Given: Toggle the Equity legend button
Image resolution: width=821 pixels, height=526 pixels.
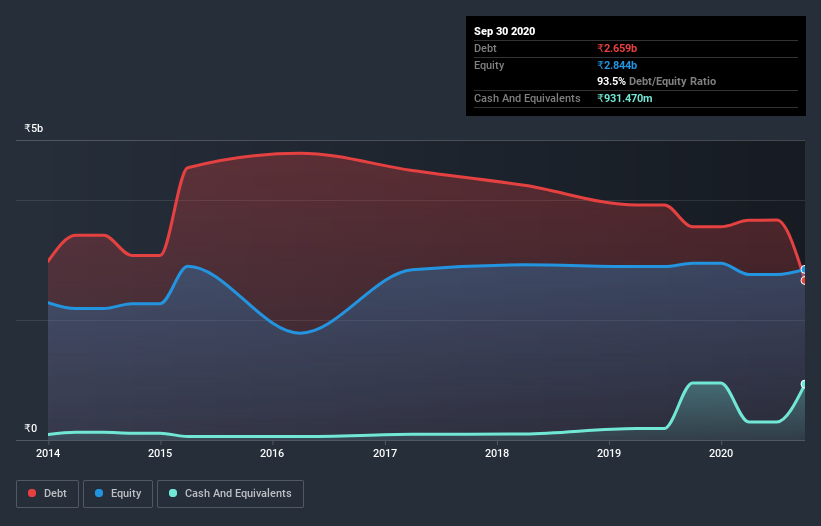Looking at the screenshot, I should pyautogui.click(x=118, y=494).
